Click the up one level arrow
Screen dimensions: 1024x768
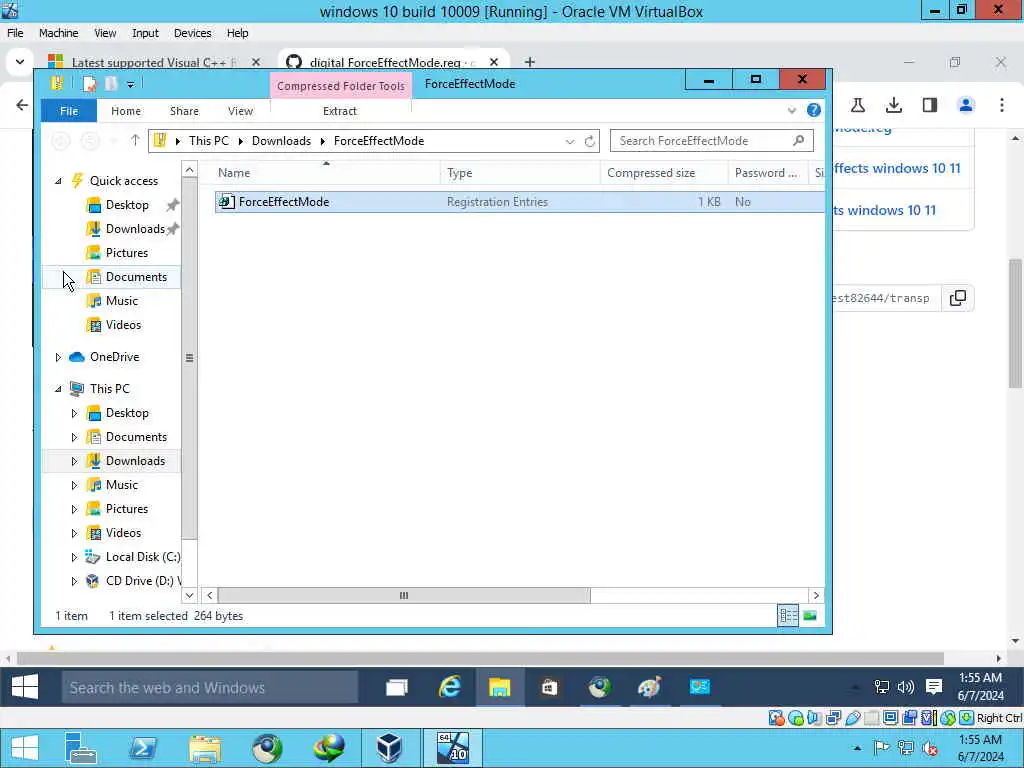[x=135, y=140]
